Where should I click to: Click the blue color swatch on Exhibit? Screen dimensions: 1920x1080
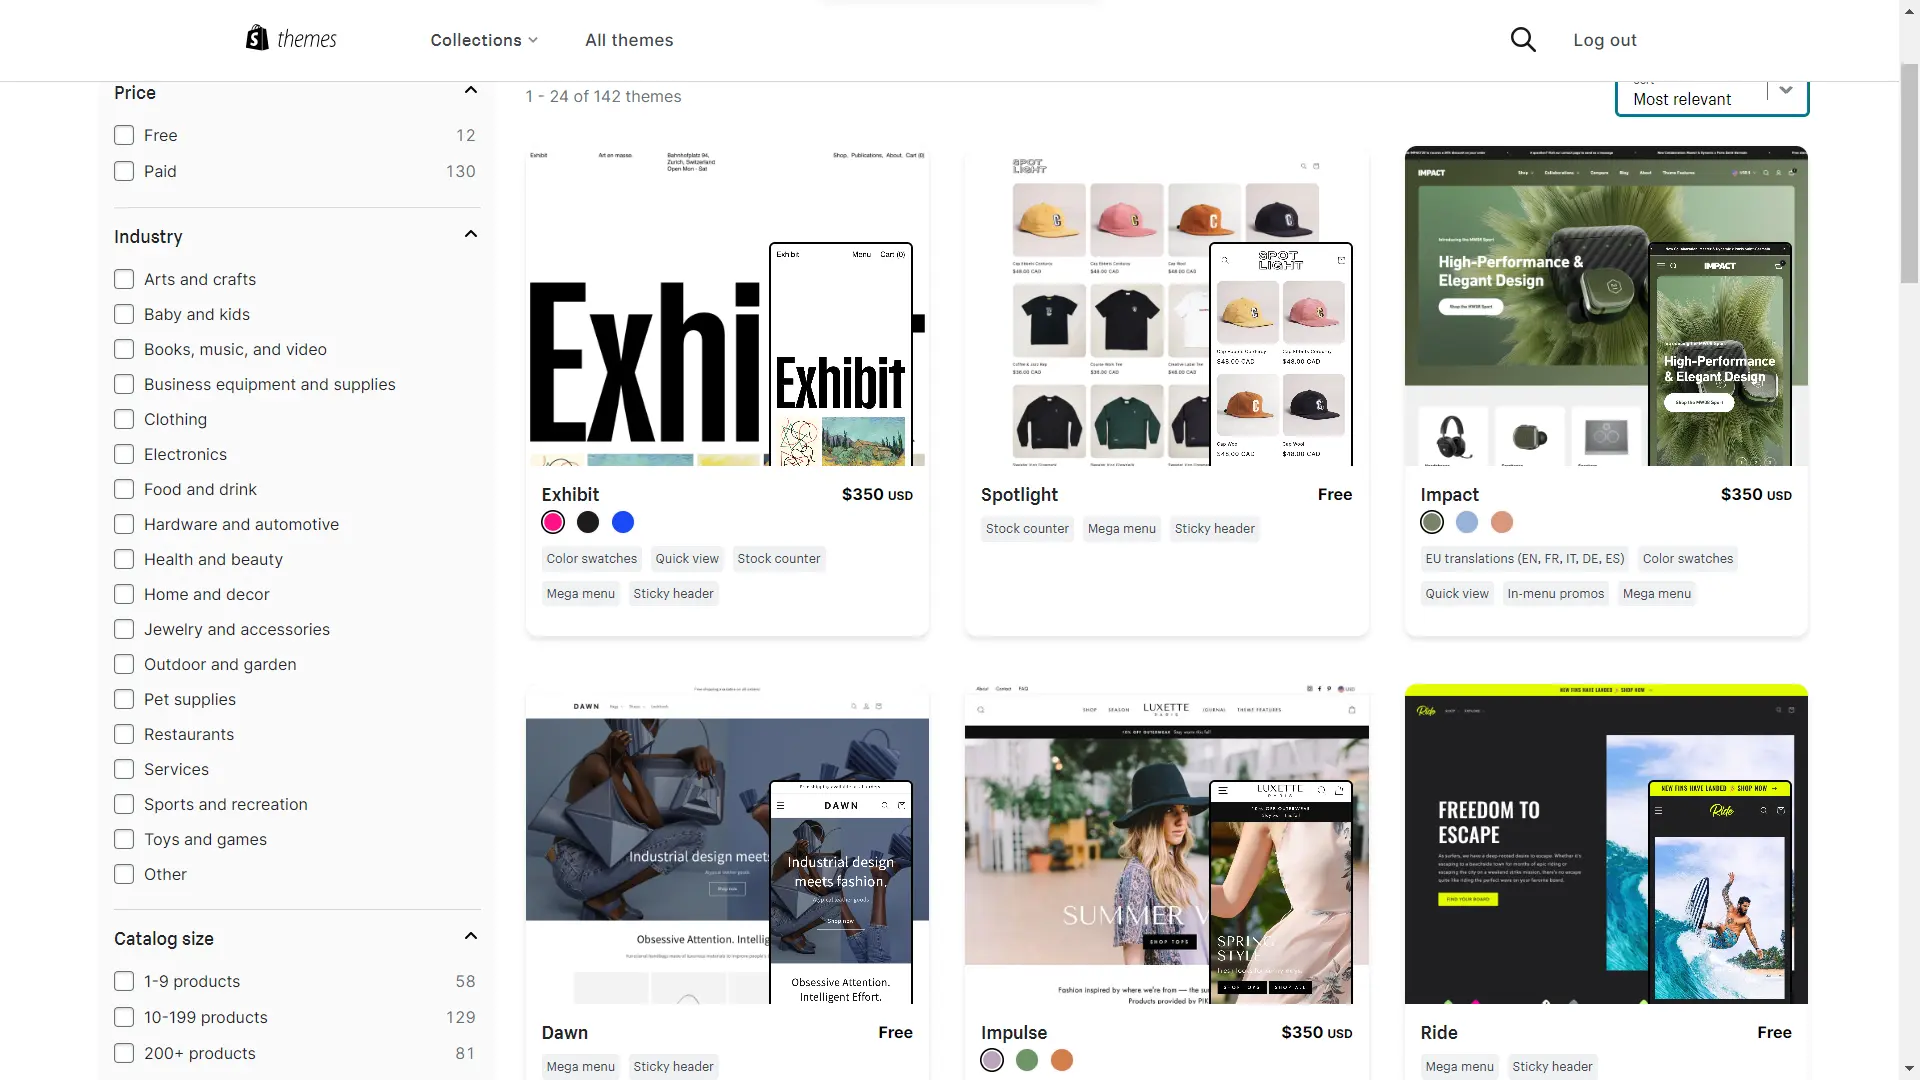[x=622, y=521]
